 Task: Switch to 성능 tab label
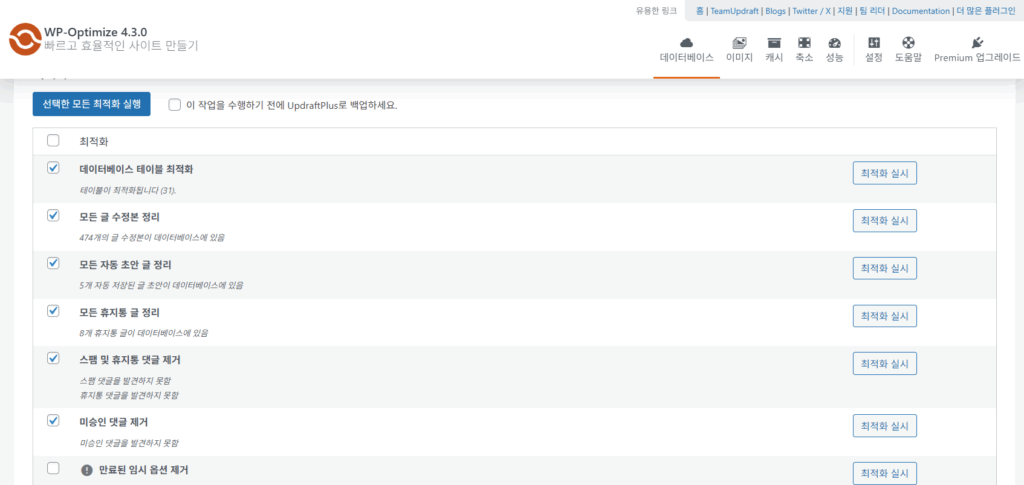834,57
